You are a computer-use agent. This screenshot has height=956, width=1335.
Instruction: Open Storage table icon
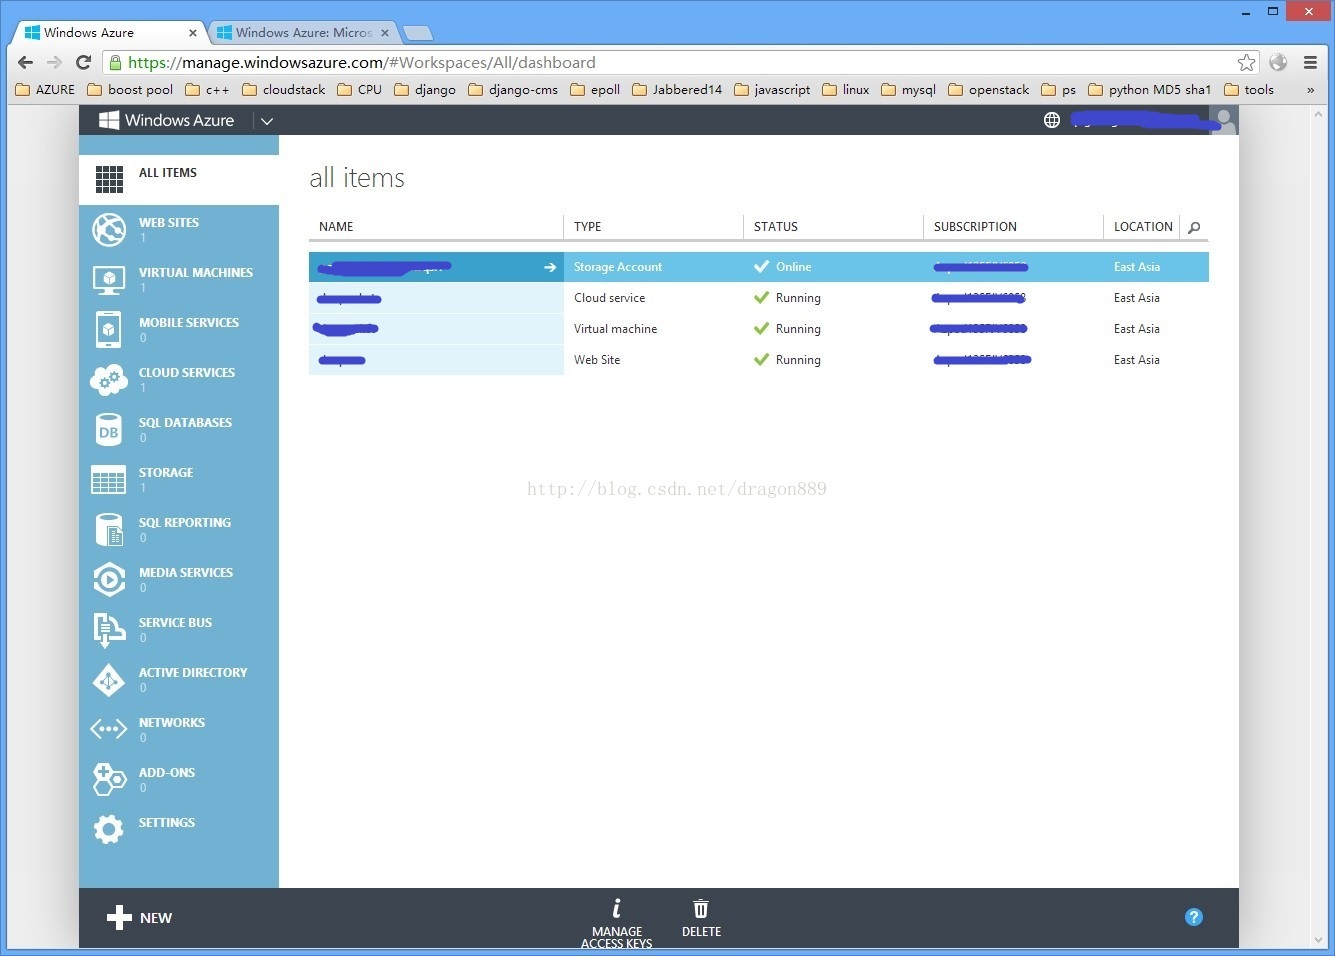(x=109, y=480)
